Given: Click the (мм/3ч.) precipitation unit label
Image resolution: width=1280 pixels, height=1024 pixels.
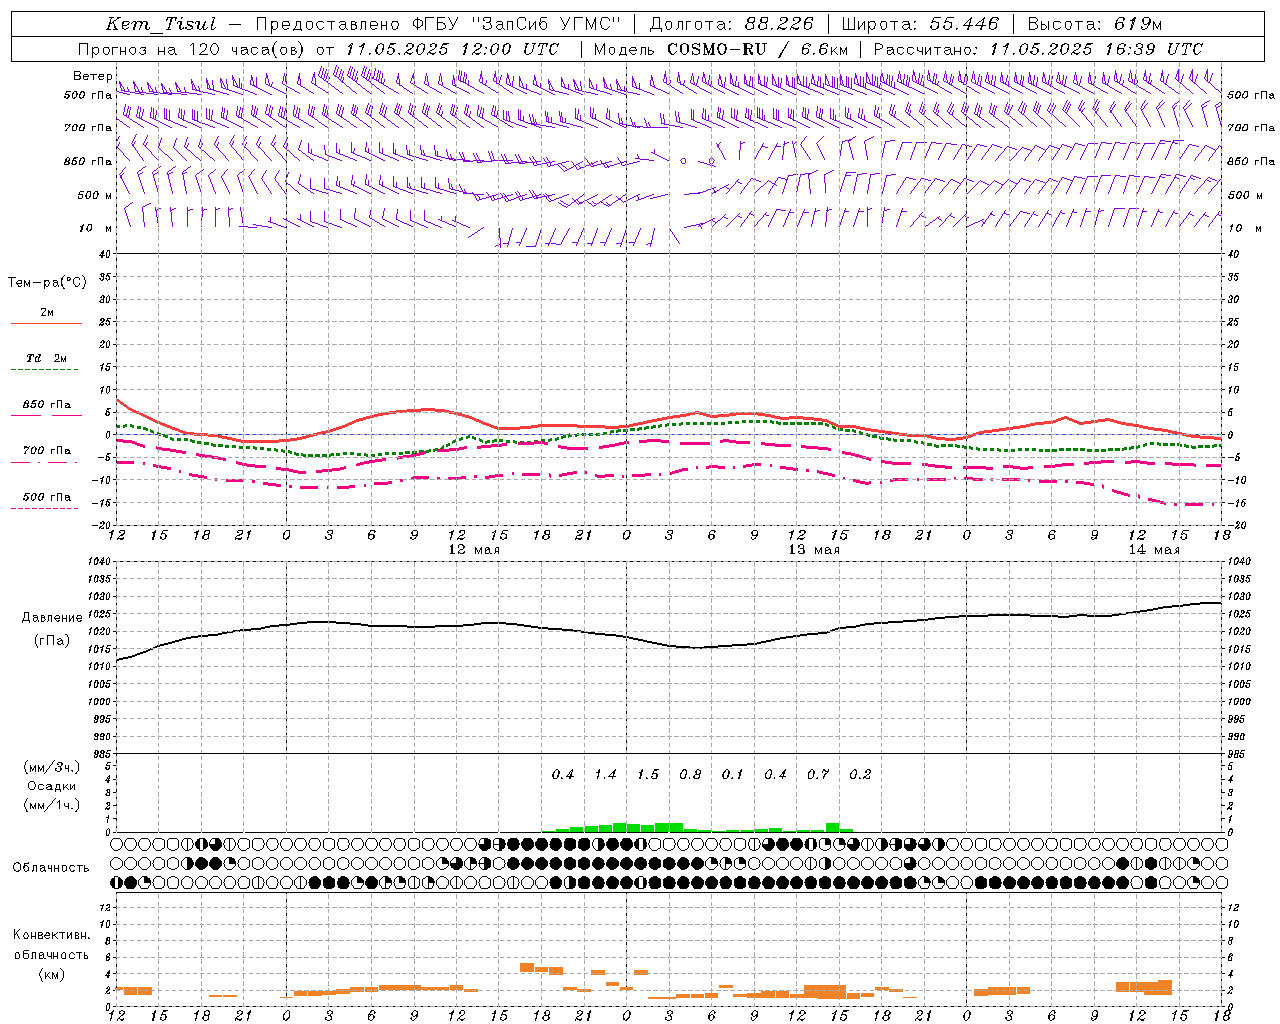Looking at the screenshot, I should [51, 767].
